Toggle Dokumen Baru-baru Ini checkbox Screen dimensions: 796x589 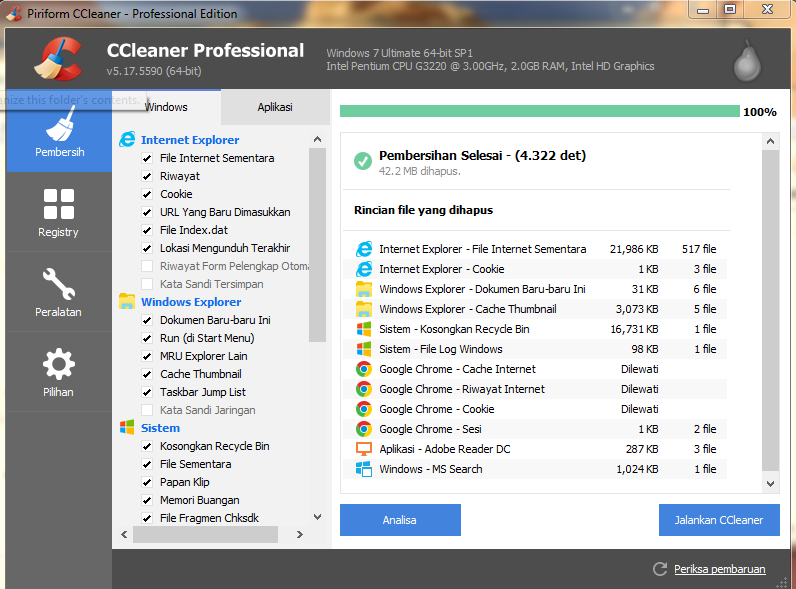[147, 320]
